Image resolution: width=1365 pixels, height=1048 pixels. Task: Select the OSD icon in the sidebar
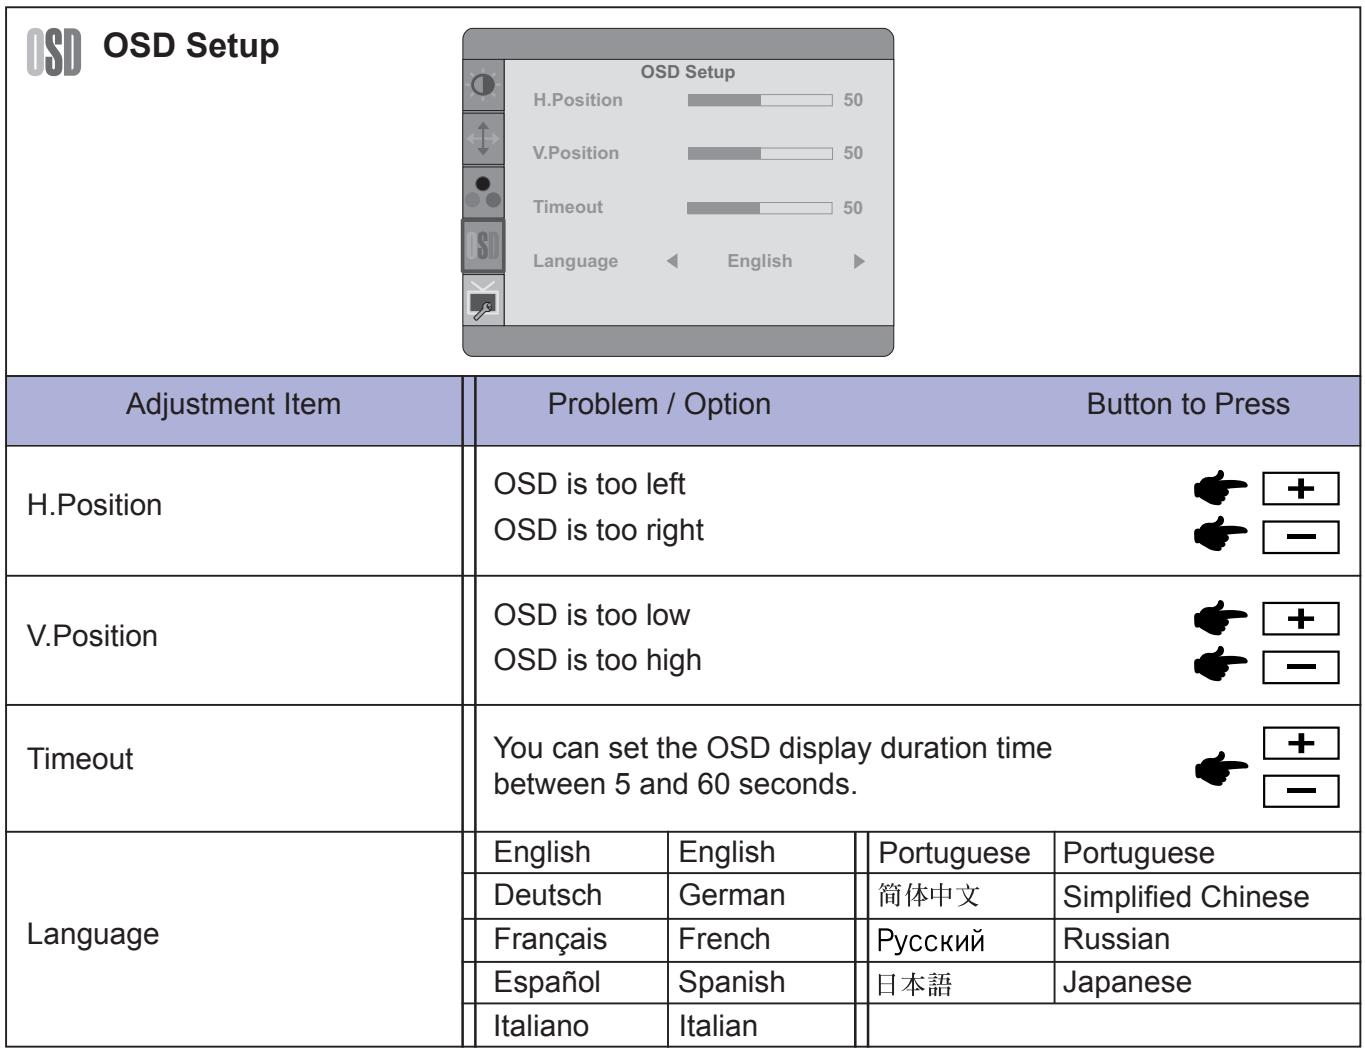point(483,246)
